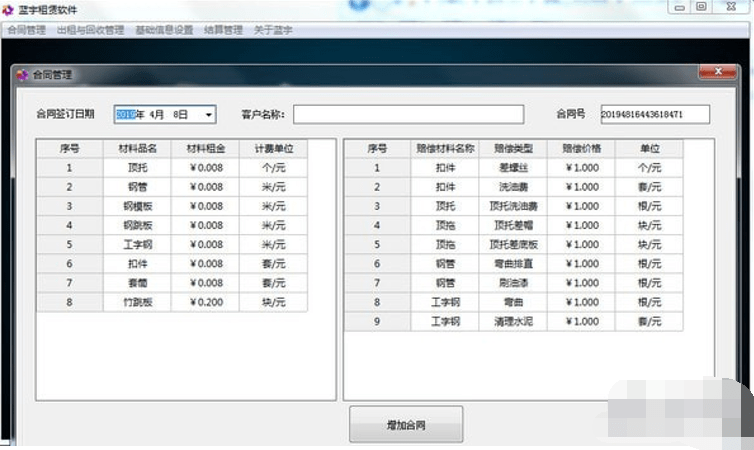Click the 材料租金 column header
The image size is (754, 450).
[x=206, y=149]
